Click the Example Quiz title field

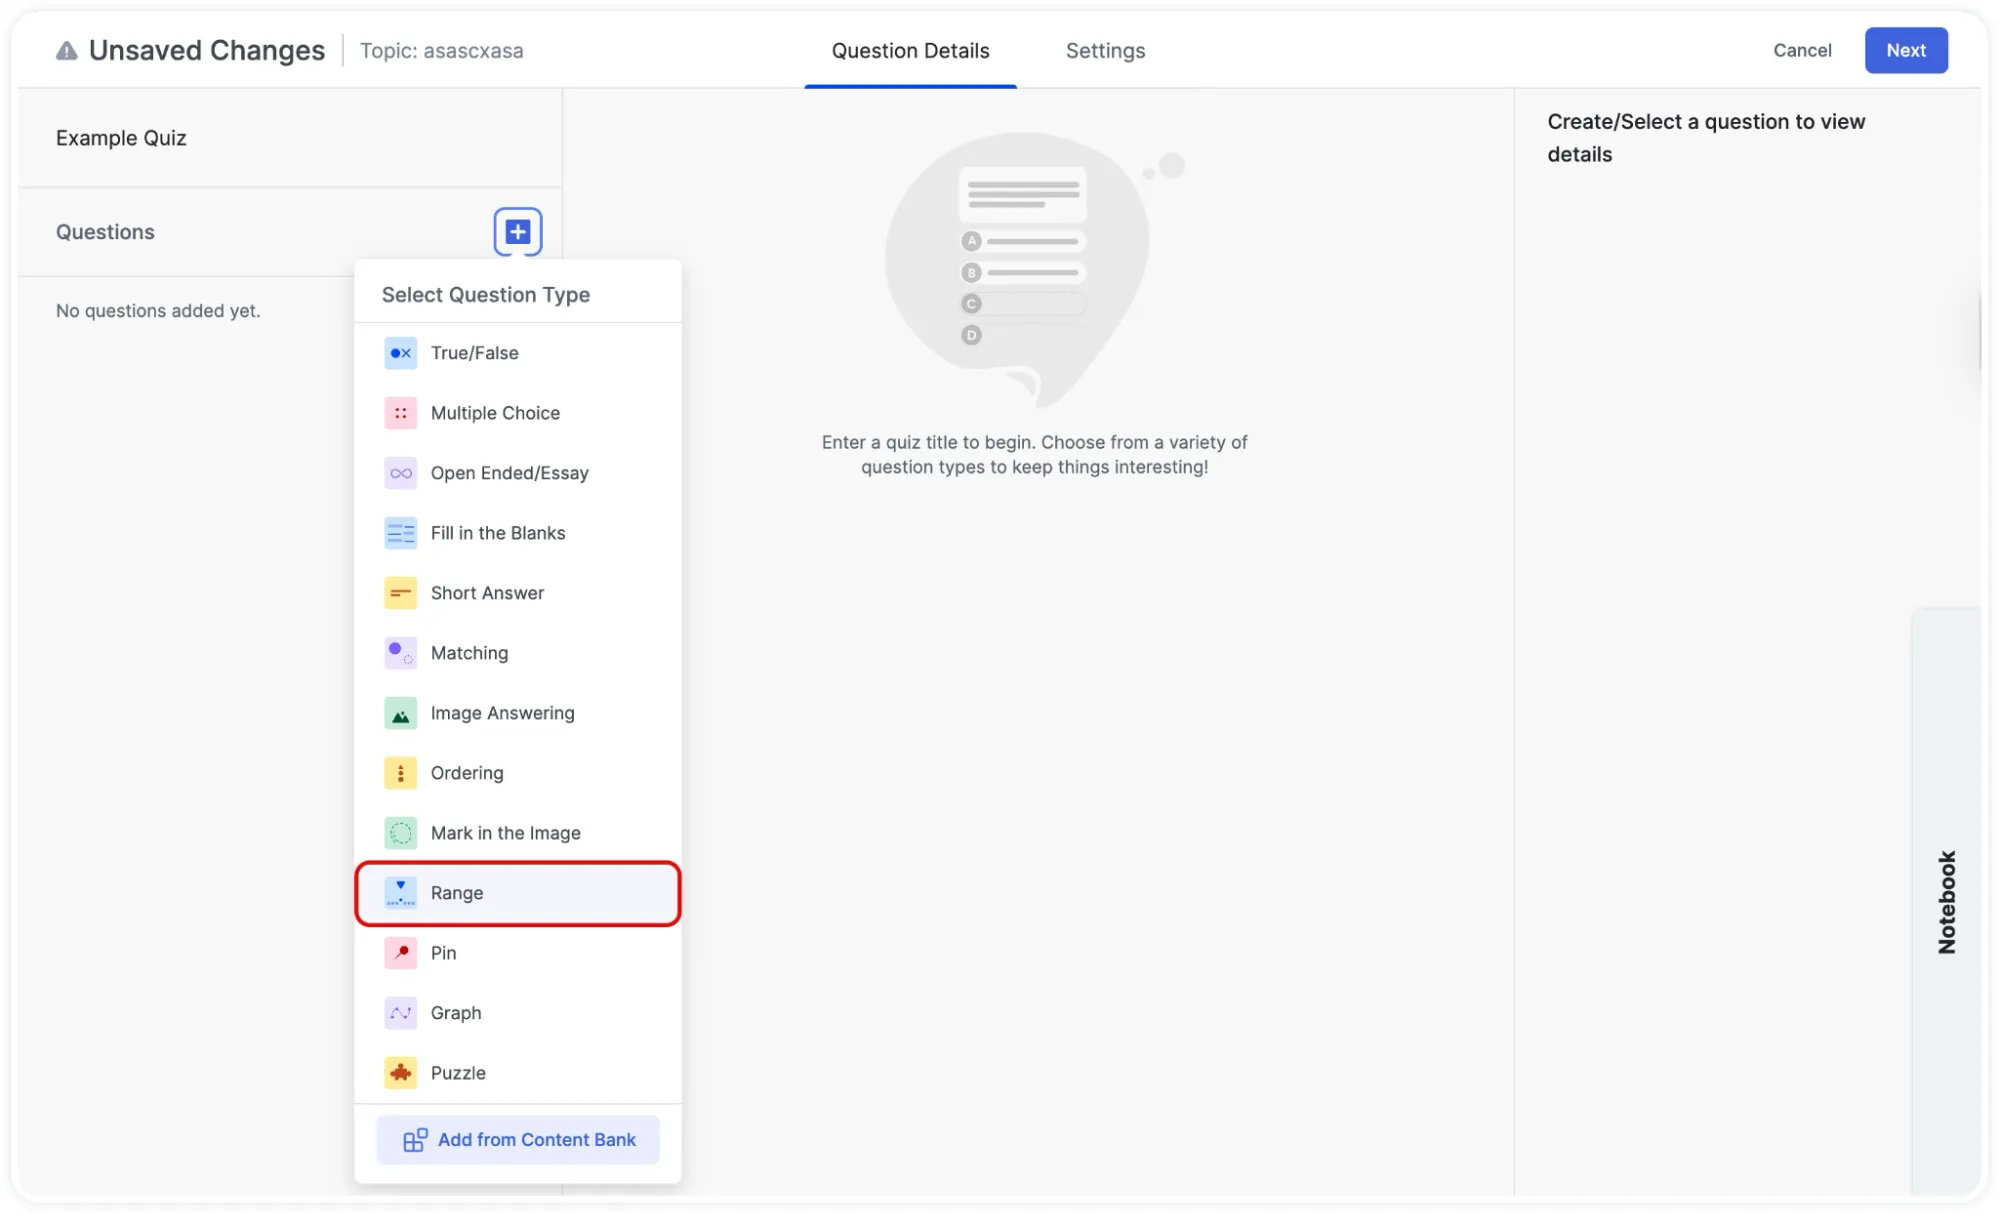click(290, 138)
